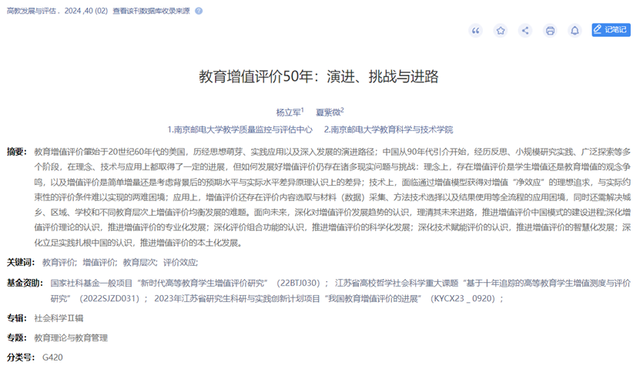Click classification number G420

53,357
